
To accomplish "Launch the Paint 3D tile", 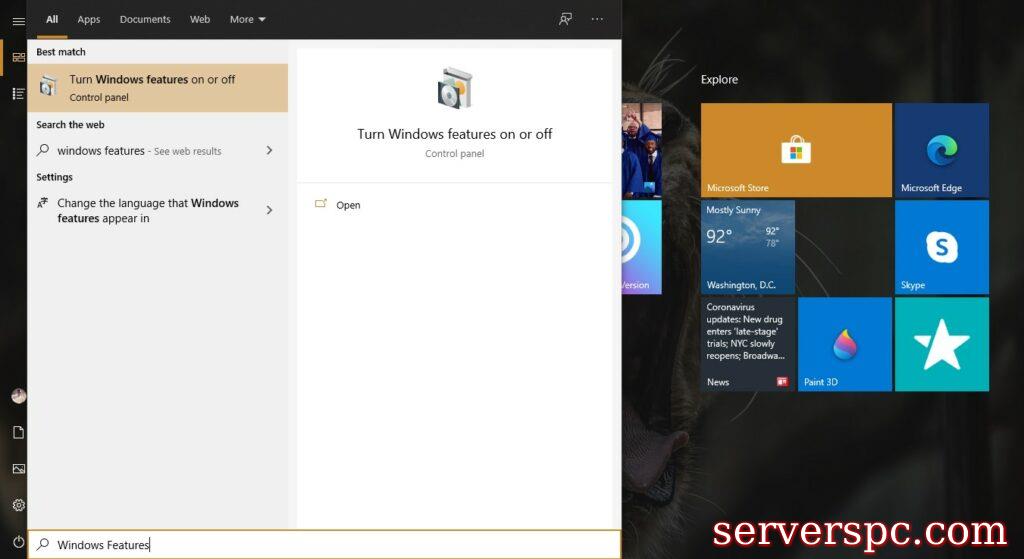I will click(x=844, y=343).
